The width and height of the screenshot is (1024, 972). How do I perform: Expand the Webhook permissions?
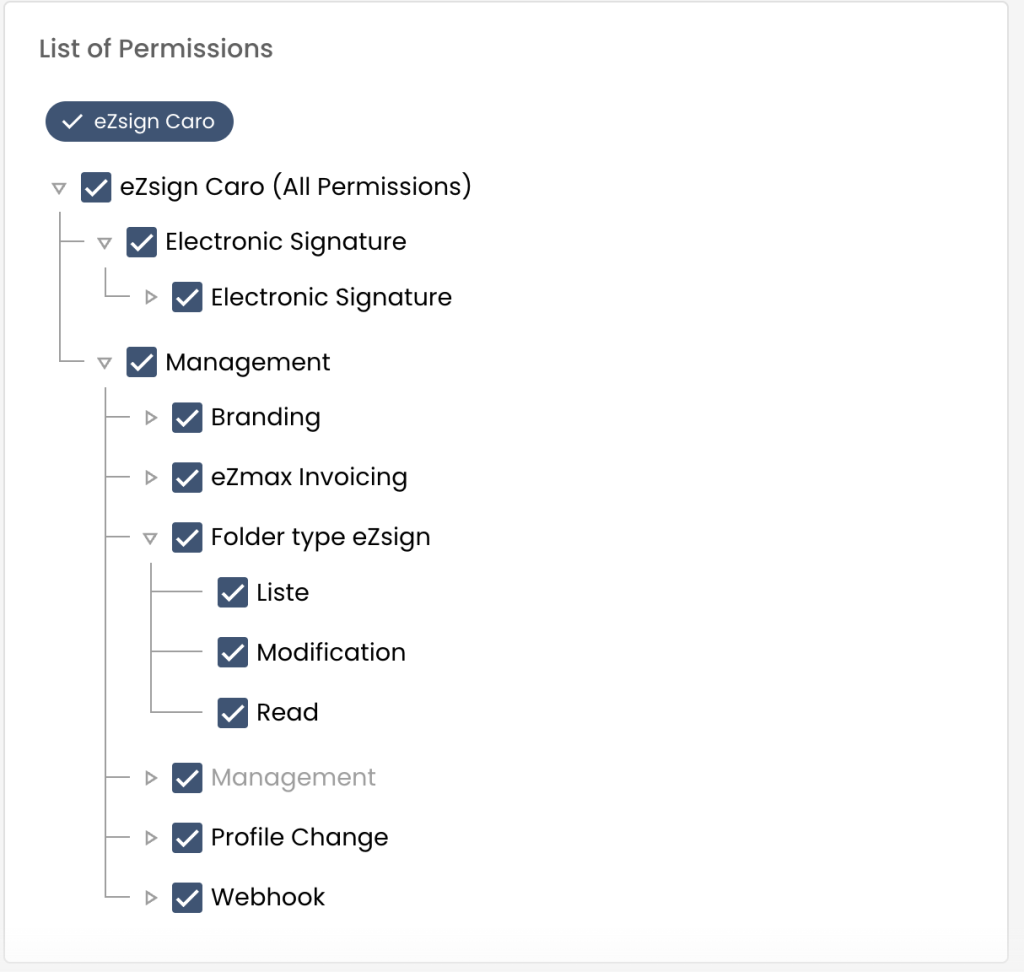pos(151,897)
